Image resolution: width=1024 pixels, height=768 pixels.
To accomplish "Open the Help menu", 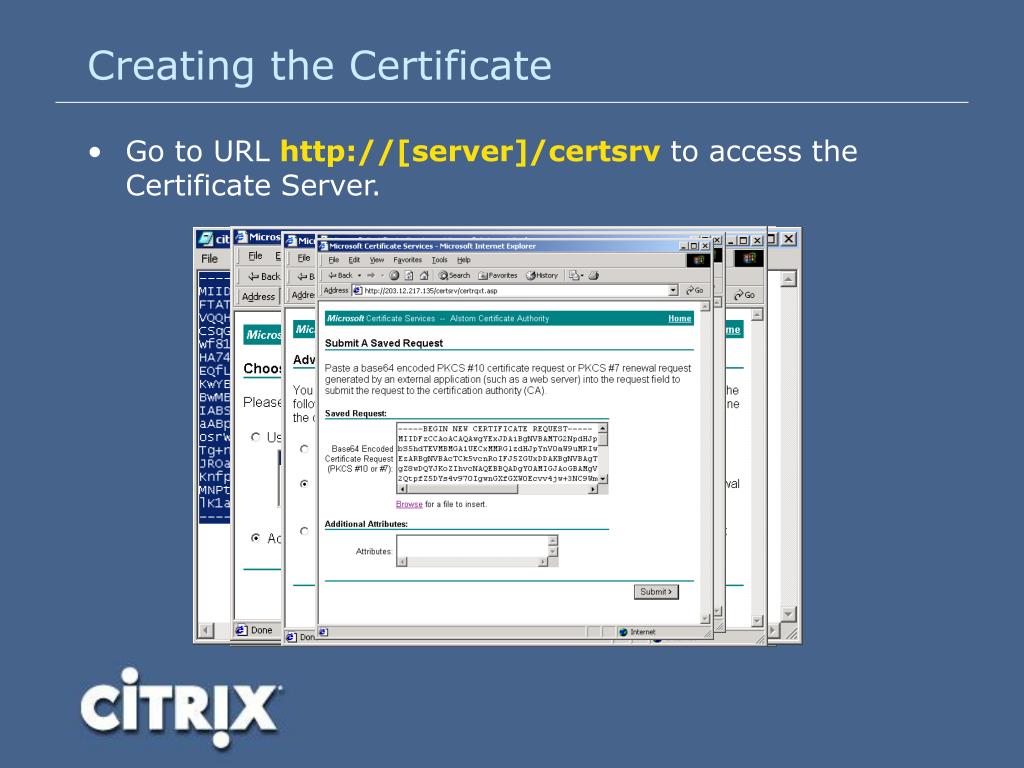I will [464, 260].
